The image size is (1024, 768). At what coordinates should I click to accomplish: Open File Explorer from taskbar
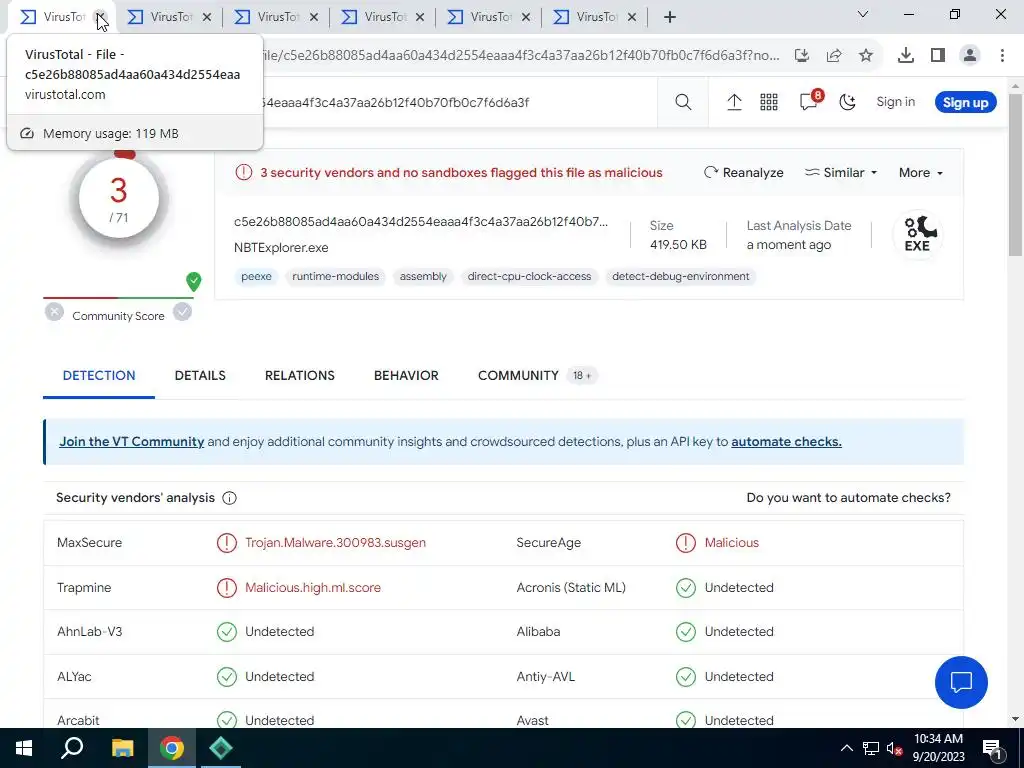[x=122, y=748]
